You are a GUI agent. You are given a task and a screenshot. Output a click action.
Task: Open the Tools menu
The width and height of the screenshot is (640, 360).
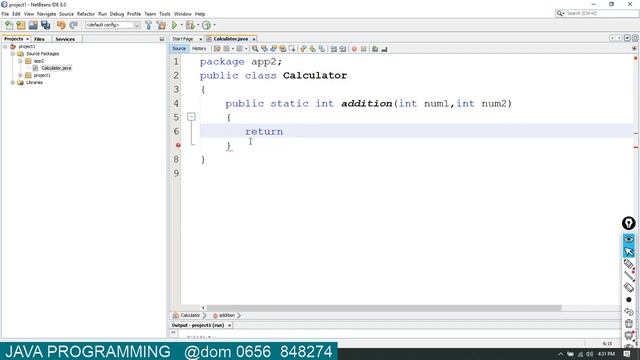pyautogui.click(x=164, y=14)
